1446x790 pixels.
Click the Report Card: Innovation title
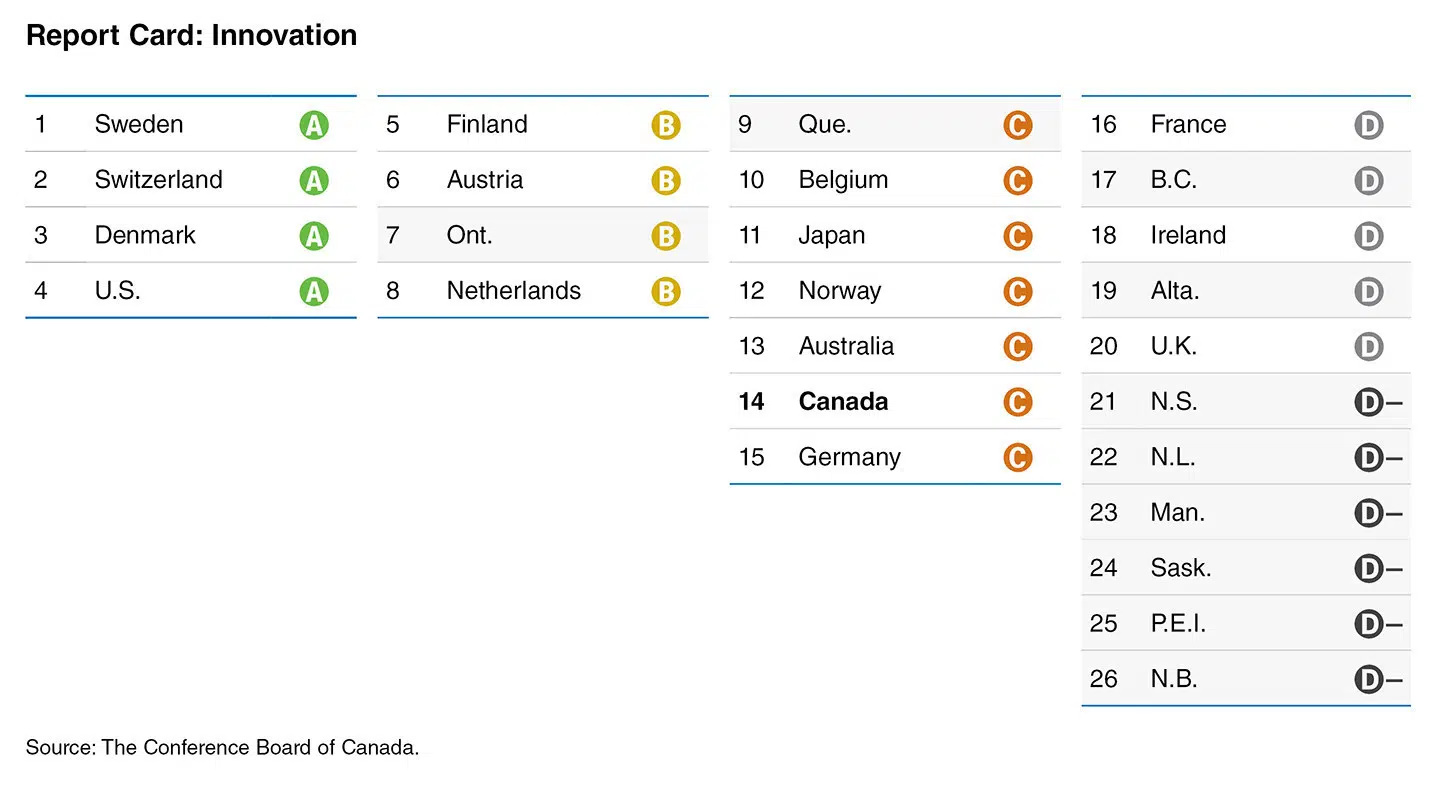191,36
